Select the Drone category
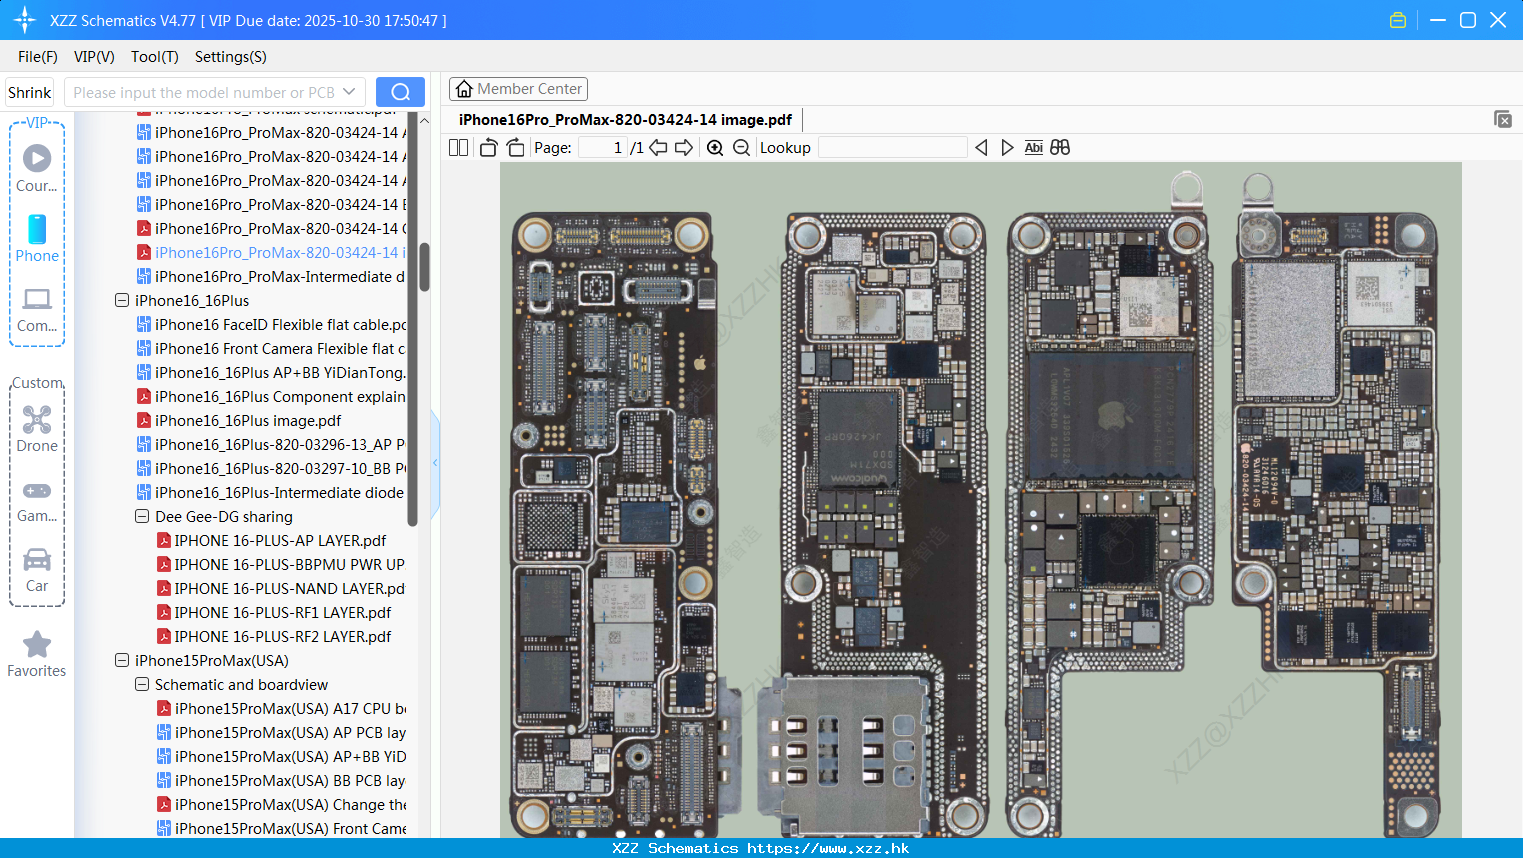This screenshot has height=858, width=1523. pyautogui.click(x=37, y=429)
